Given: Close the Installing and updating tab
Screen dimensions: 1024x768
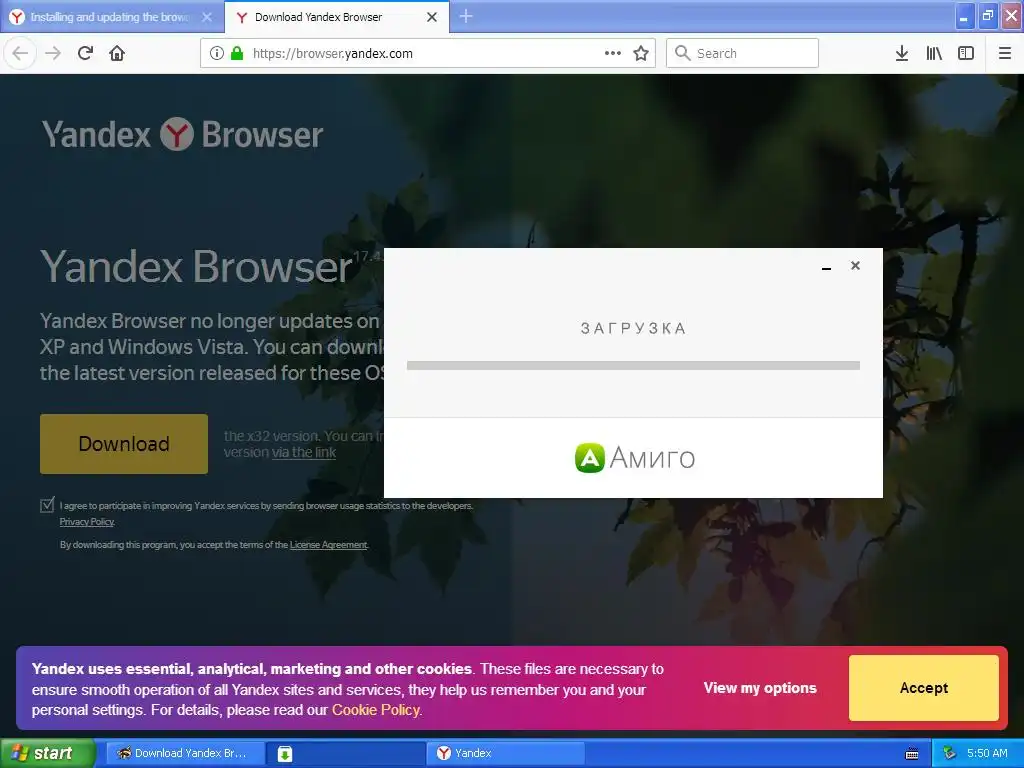Looking at the screenshot, I should pyautogui.click(x=206, y=17).
